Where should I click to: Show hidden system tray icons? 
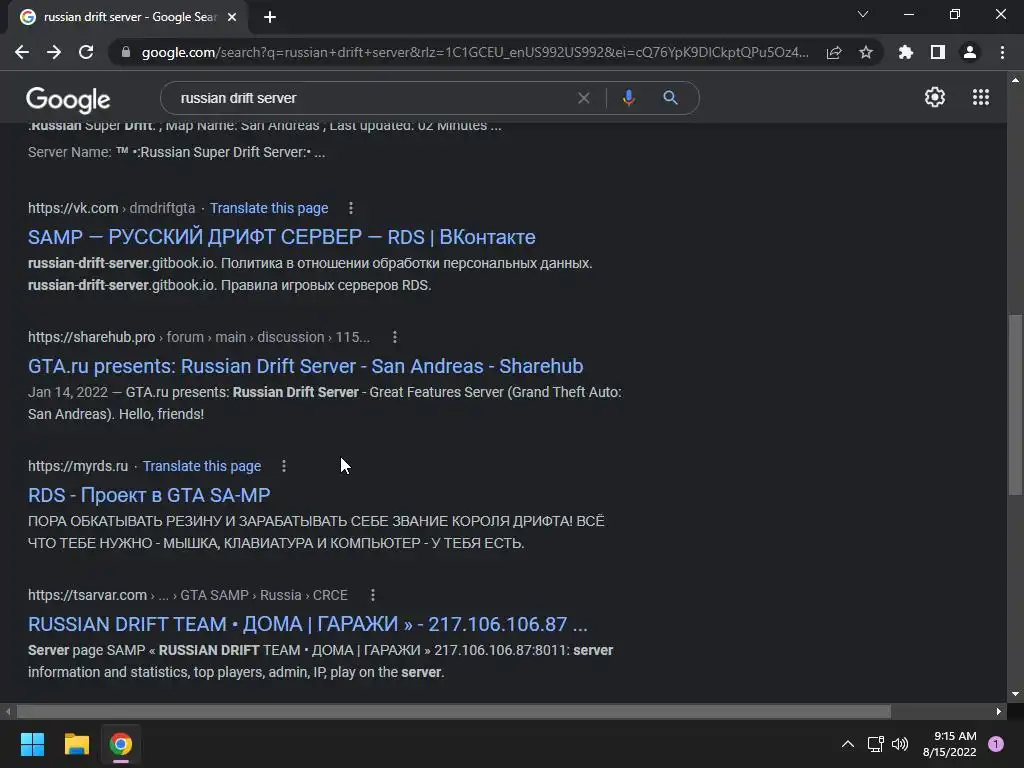click(x=848, y=744)
